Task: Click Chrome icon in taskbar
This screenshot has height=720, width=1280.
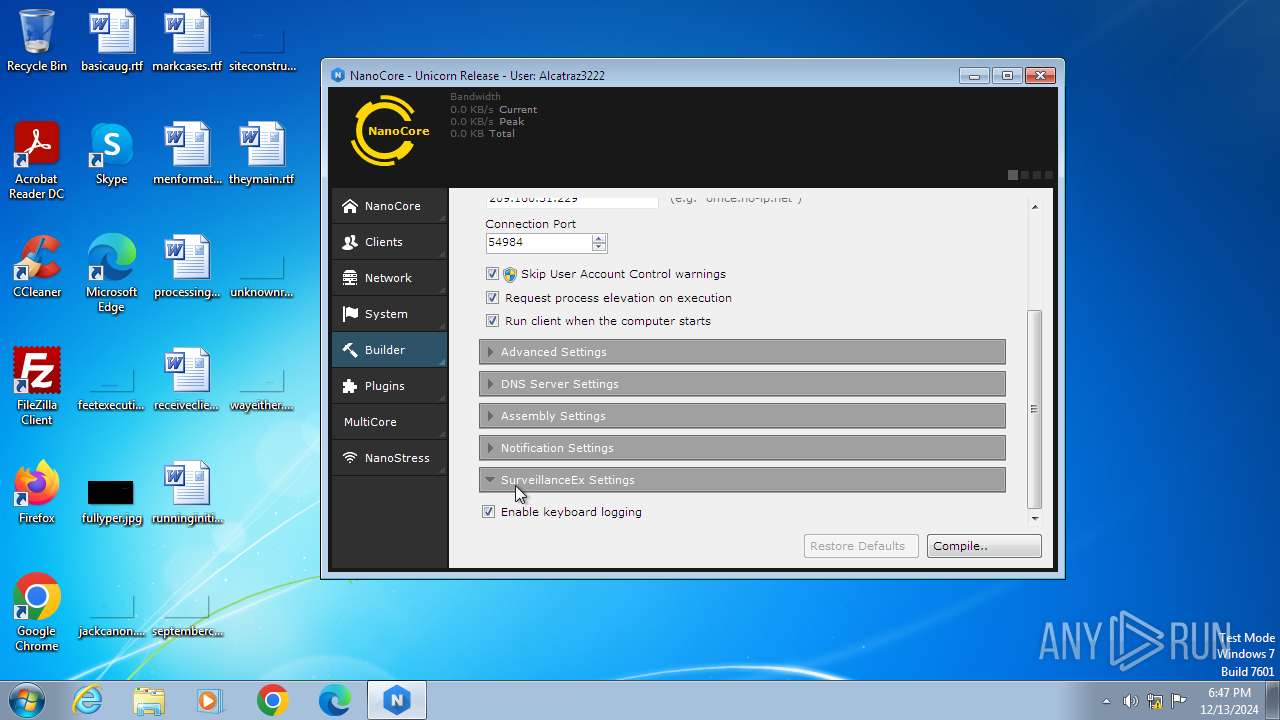Action: [x=272, y=700]
